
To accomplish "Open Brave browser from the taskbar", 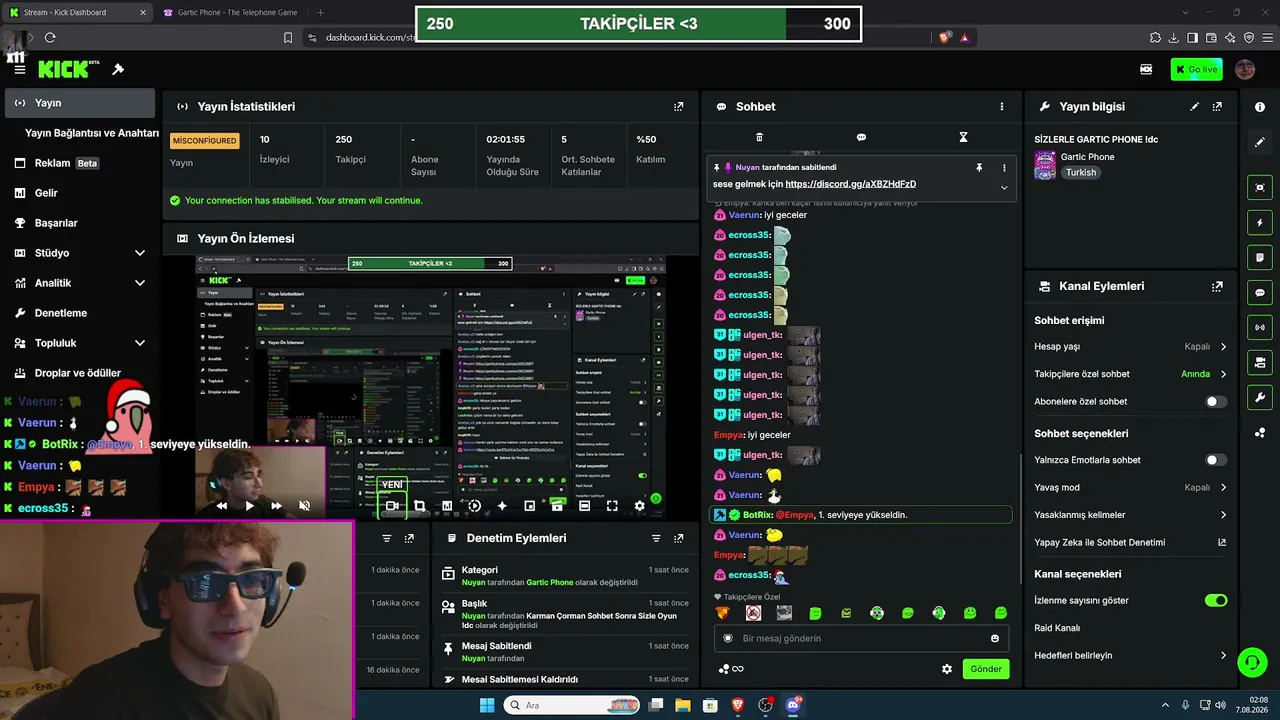I will point(738,705).
